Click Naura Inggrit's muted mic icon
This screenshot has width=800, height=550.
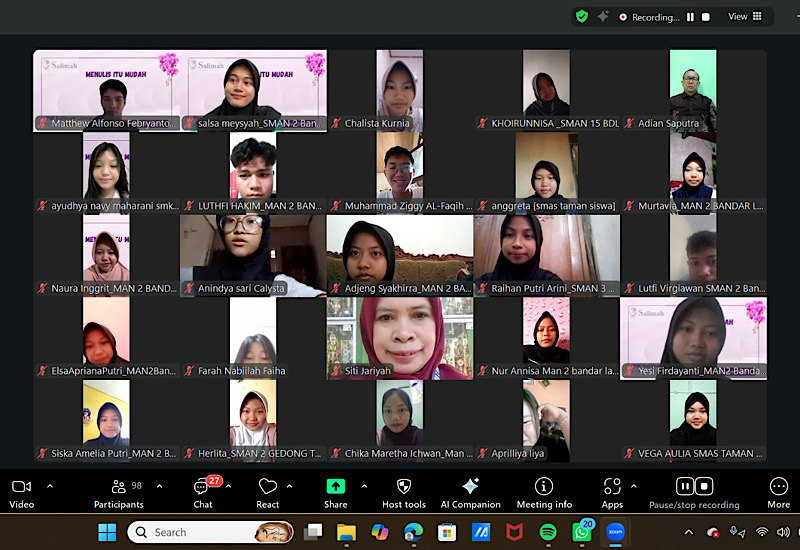42,288
